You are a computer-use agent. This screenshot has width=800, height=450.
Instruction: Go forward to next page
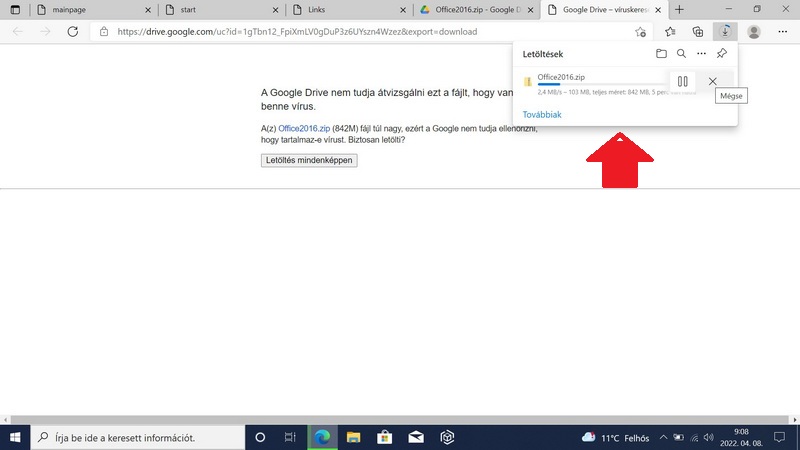tap(45, 32)
